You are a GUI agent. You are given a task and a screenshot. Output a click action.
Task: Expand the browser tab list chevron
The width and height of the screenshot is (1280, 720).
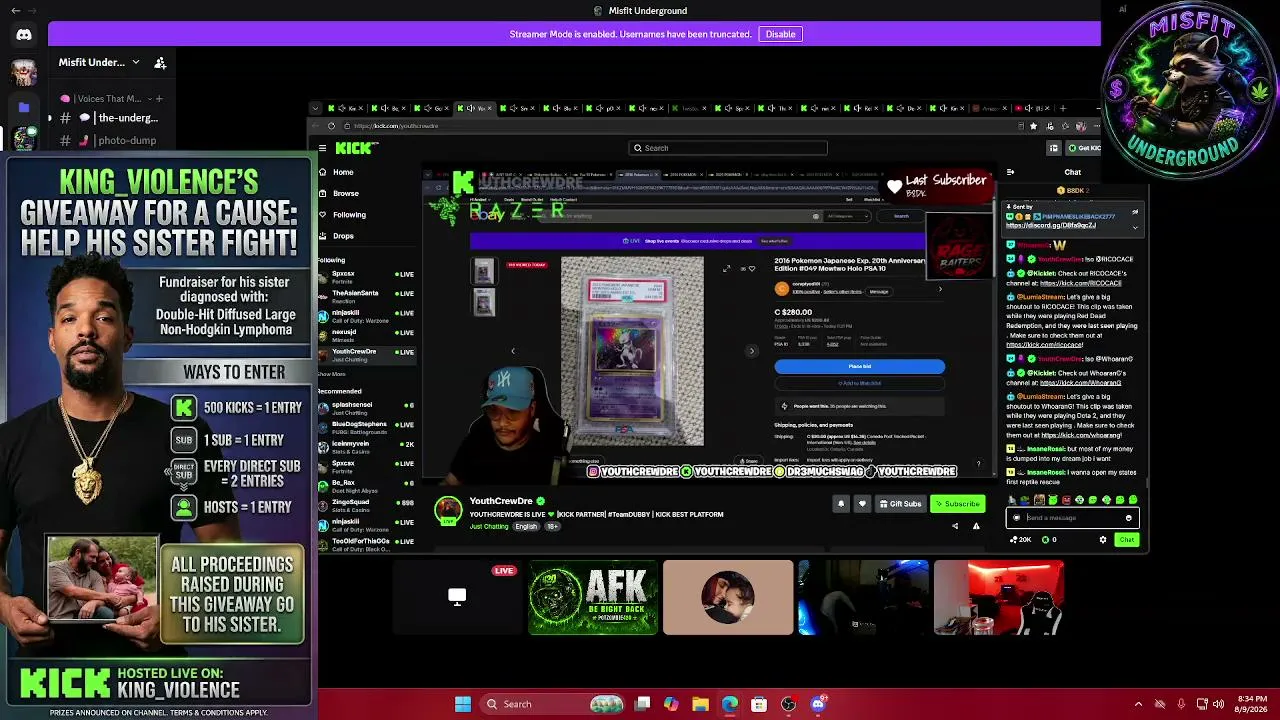tap(315, 108)
